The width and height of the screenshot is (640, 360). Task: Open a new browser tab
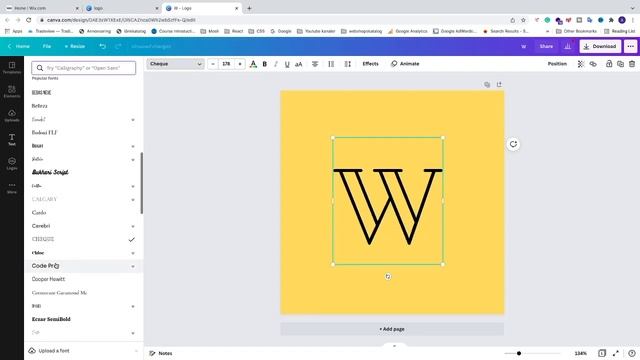pos(249,8)
